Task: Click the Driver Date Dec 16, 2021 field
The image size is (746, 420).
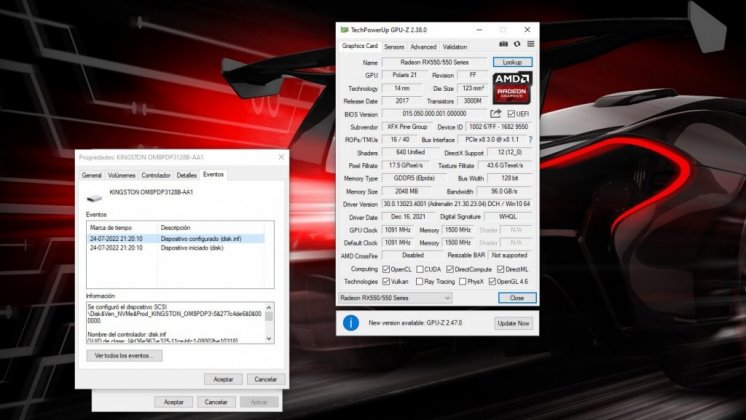Action: click(409, 217)
